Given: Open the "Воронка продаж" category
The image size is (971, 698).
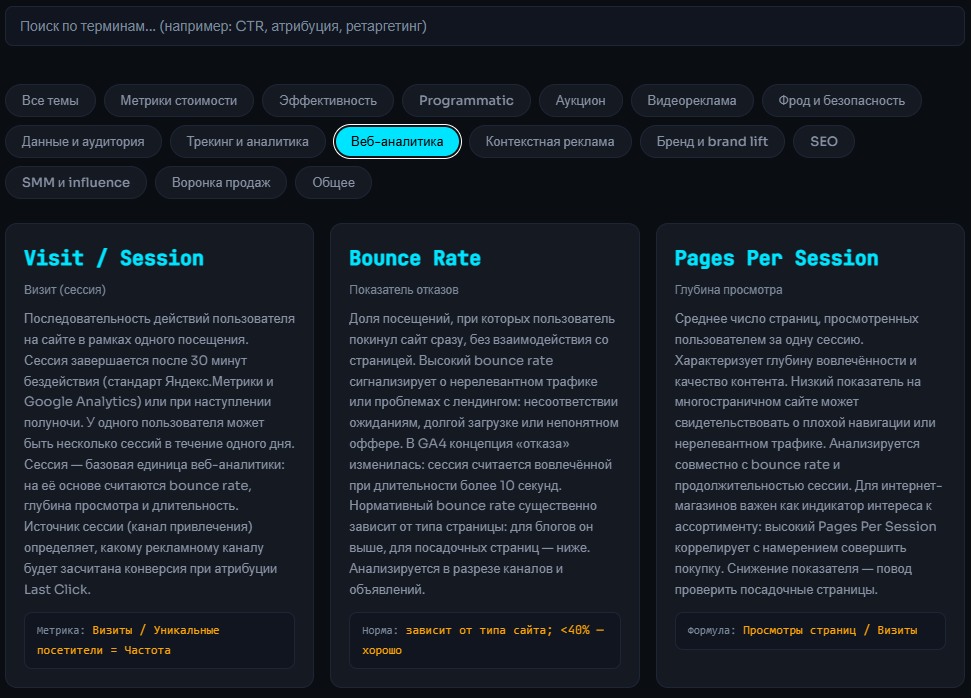Looking at the screenshot, I should (x=221, y=183).
